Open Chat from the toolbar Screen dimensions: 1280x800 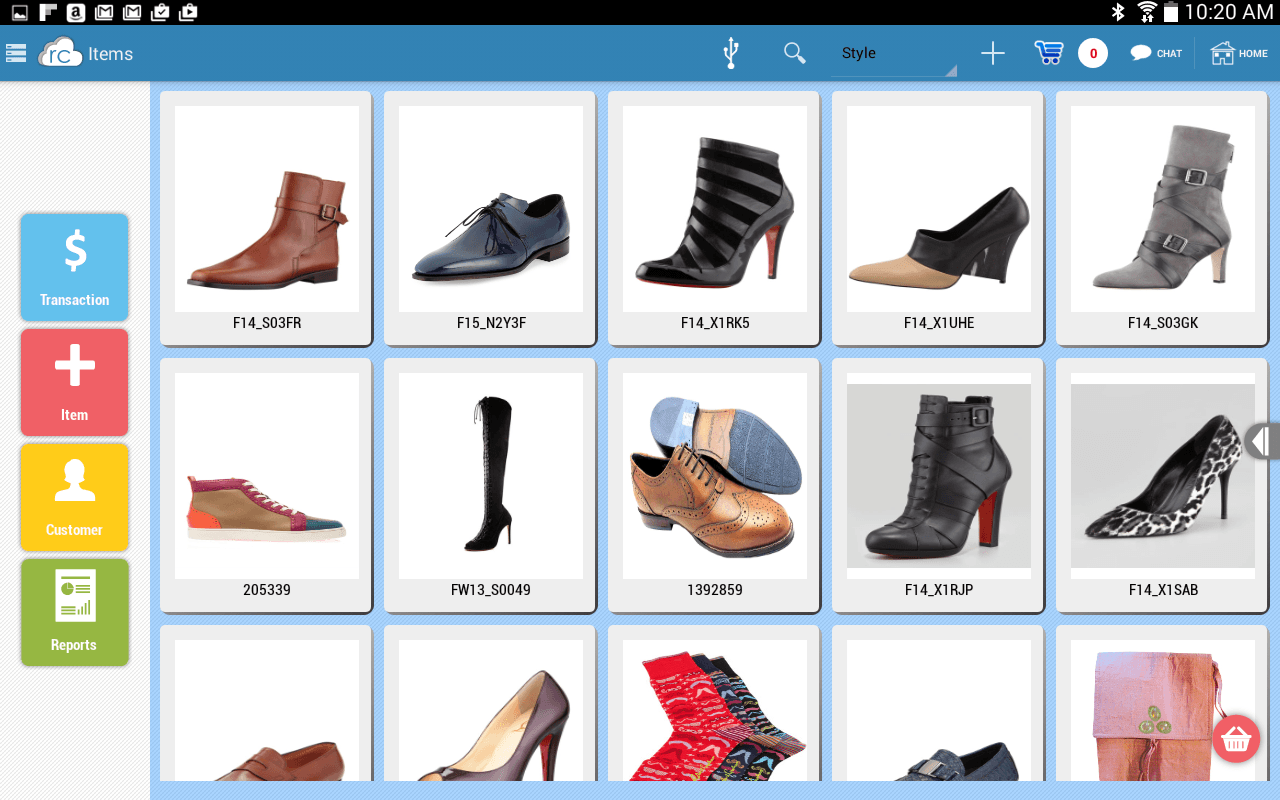(1156, 53)
